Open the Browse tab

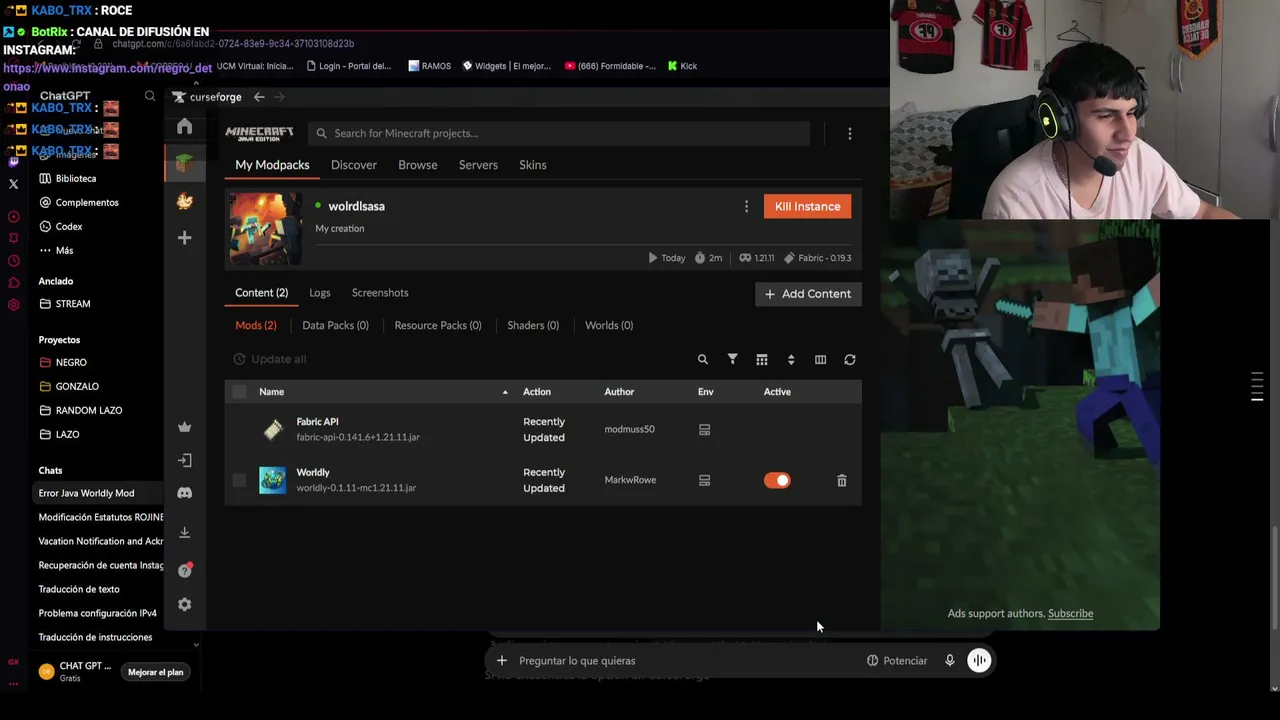pos(418,165)
